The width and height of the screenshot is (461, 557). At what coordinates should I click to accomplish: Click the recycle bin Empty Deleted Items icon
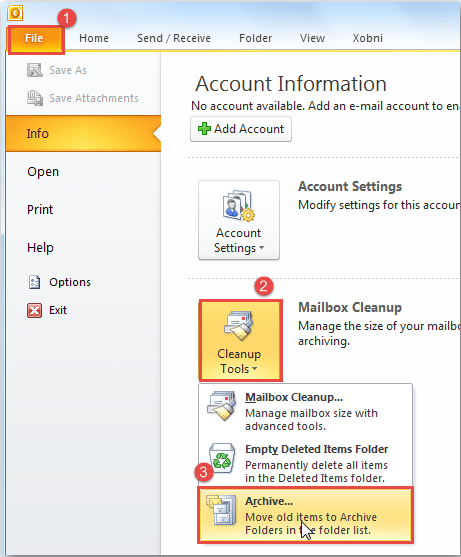(x=222, y=458)
